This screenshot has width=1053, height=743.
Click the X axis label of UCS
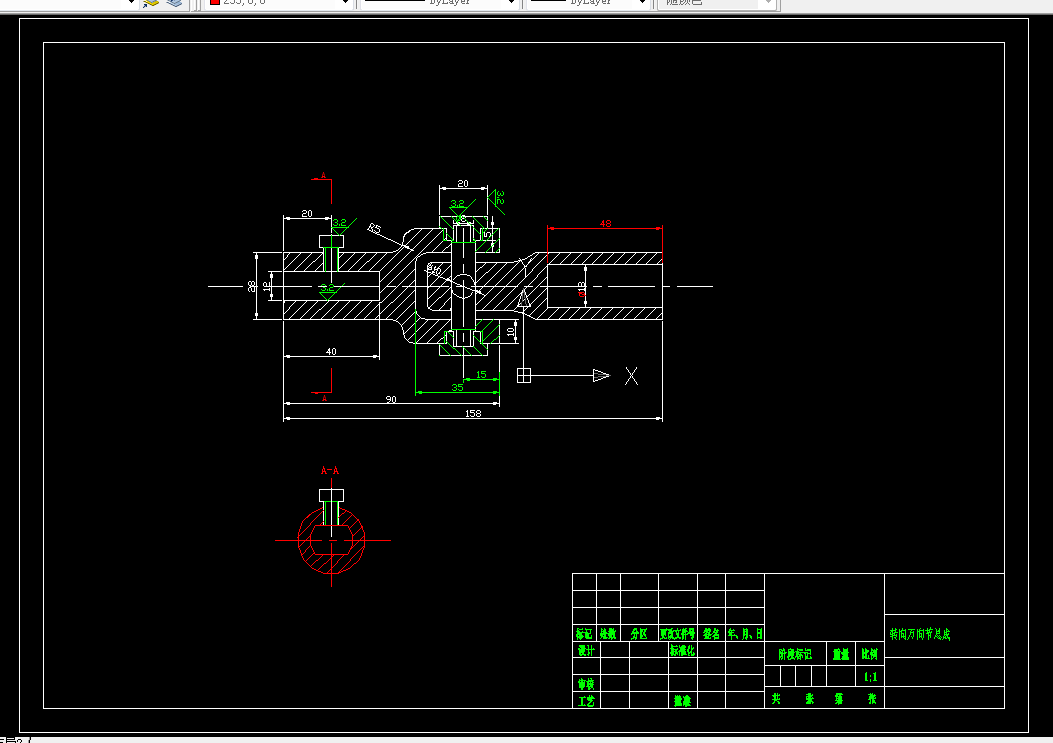(631, 376)
